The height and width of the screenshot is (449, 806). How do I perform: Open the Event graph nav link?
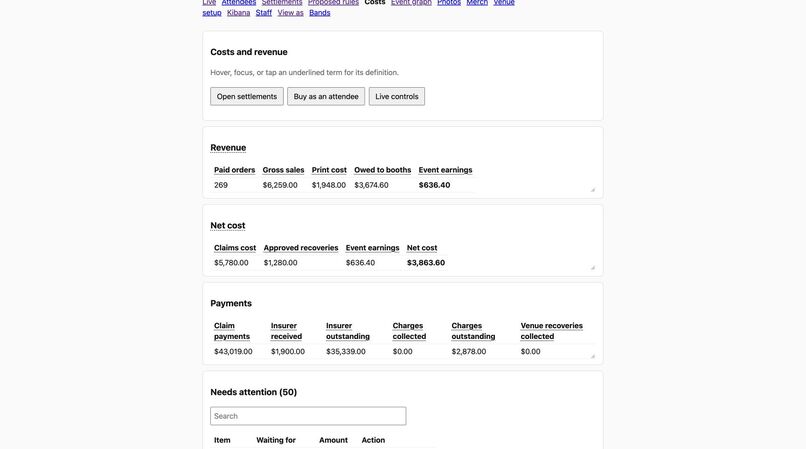(411, 3)
